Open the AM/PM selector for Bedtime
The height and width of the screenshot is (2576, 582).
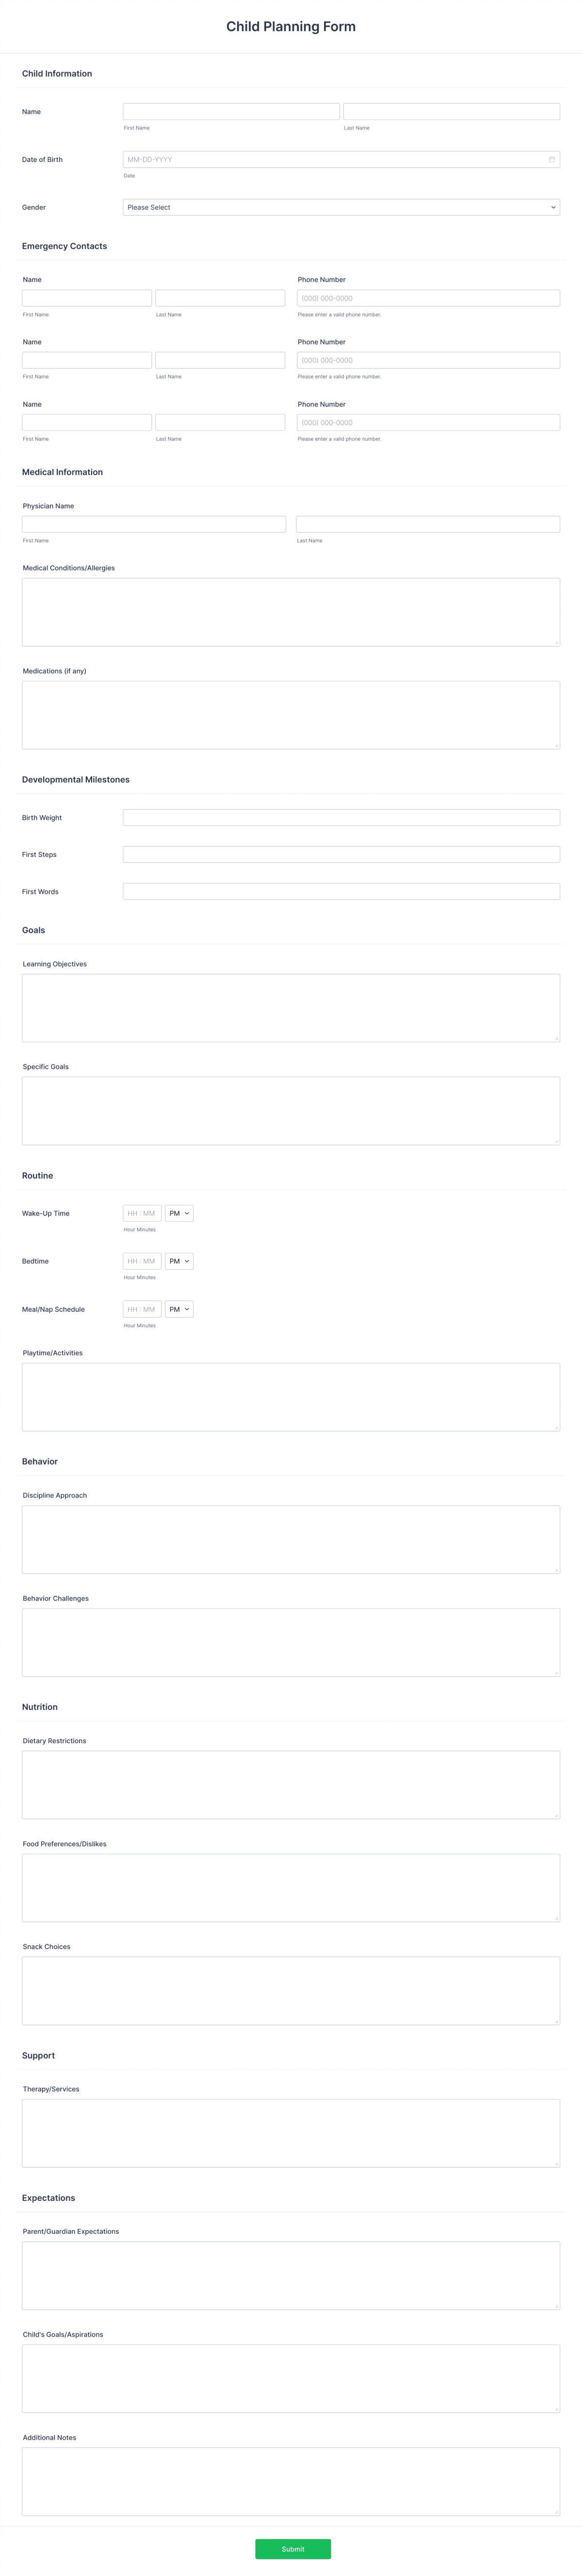pyautogui.click(x=179, y=1261)
